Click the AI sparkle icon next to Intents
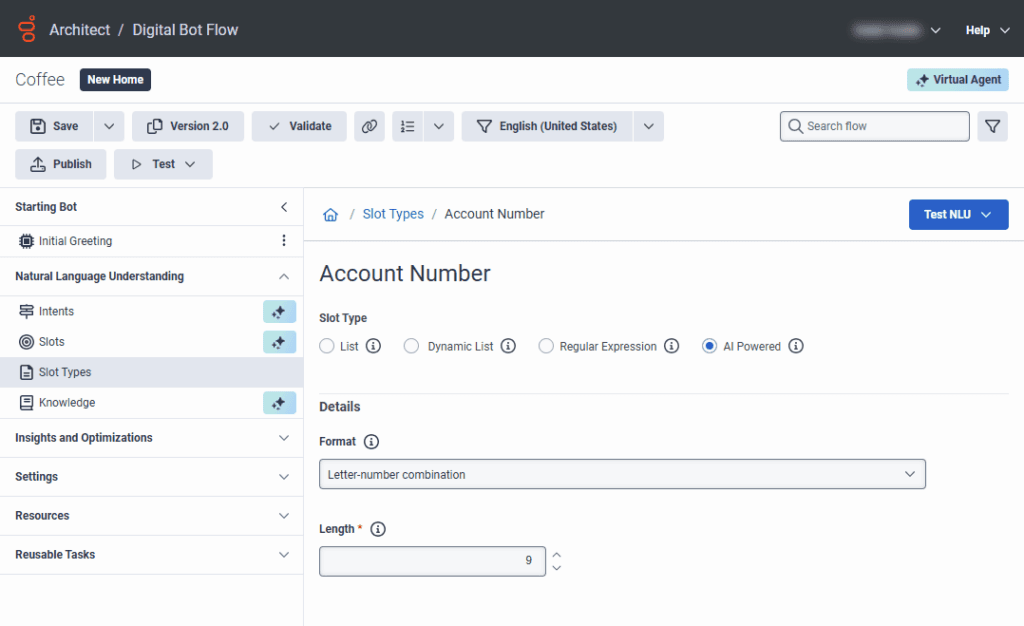Screen dimensions: 1024x626 279,312
